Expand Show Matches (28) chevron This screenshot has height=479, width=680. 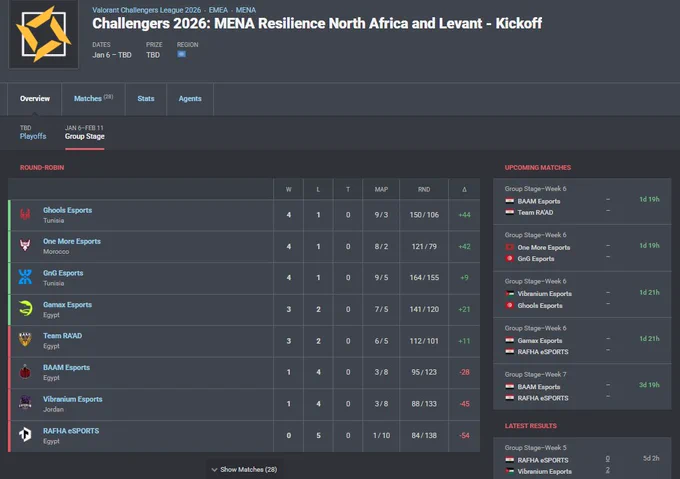[214, 469]
